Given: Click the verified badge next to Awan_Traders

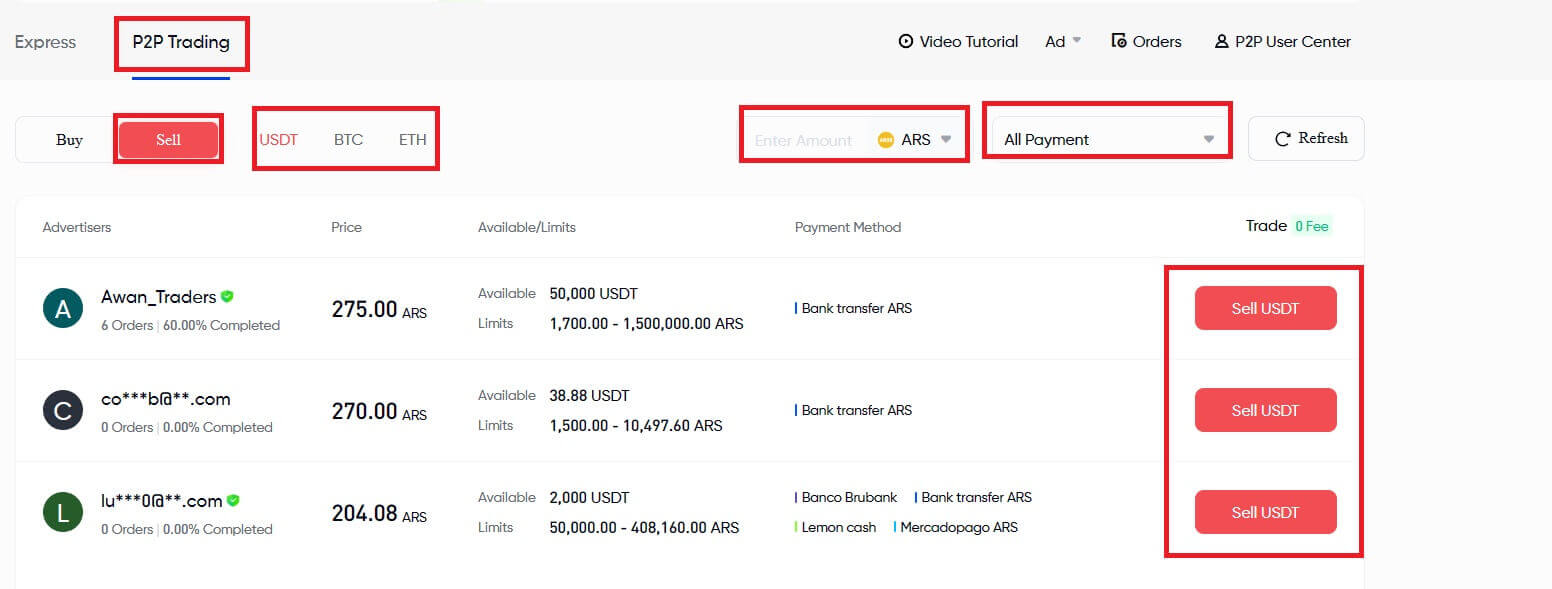Looking at the screenshot, I should tap(226, 296).
